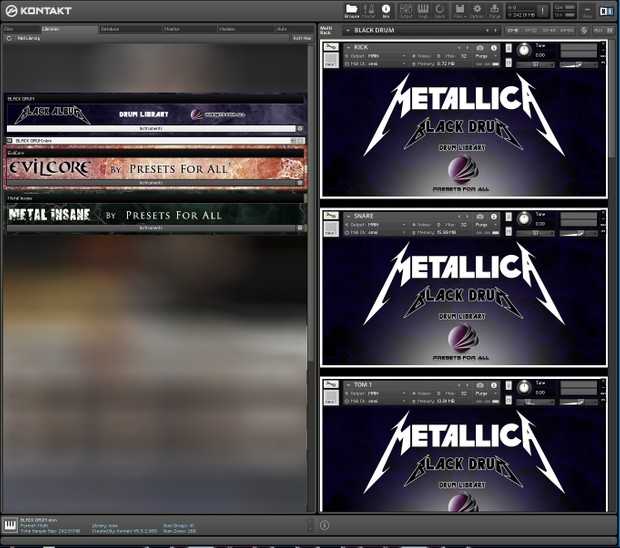
Task: Open TOM 1 snapshot camera view
Action: 480,385
